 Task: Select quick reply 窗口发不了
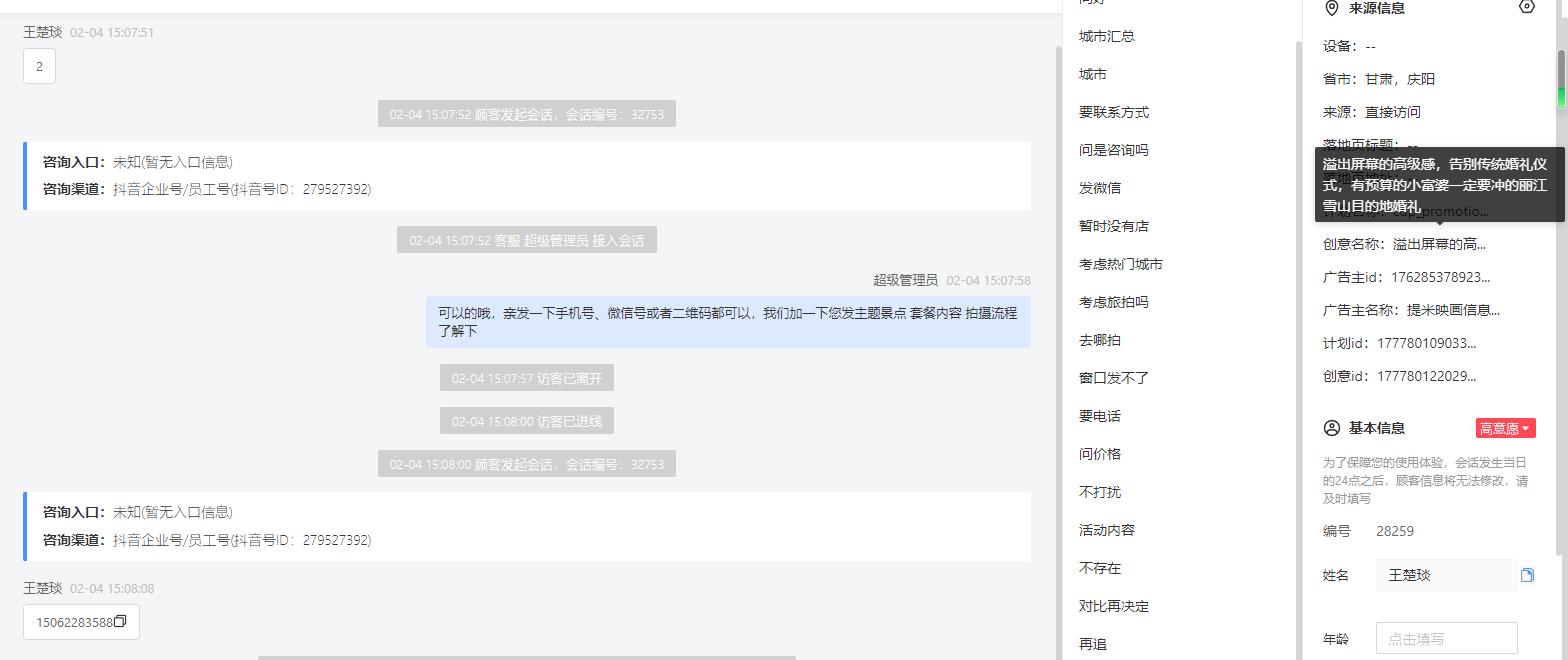[x=1114, y=378]
